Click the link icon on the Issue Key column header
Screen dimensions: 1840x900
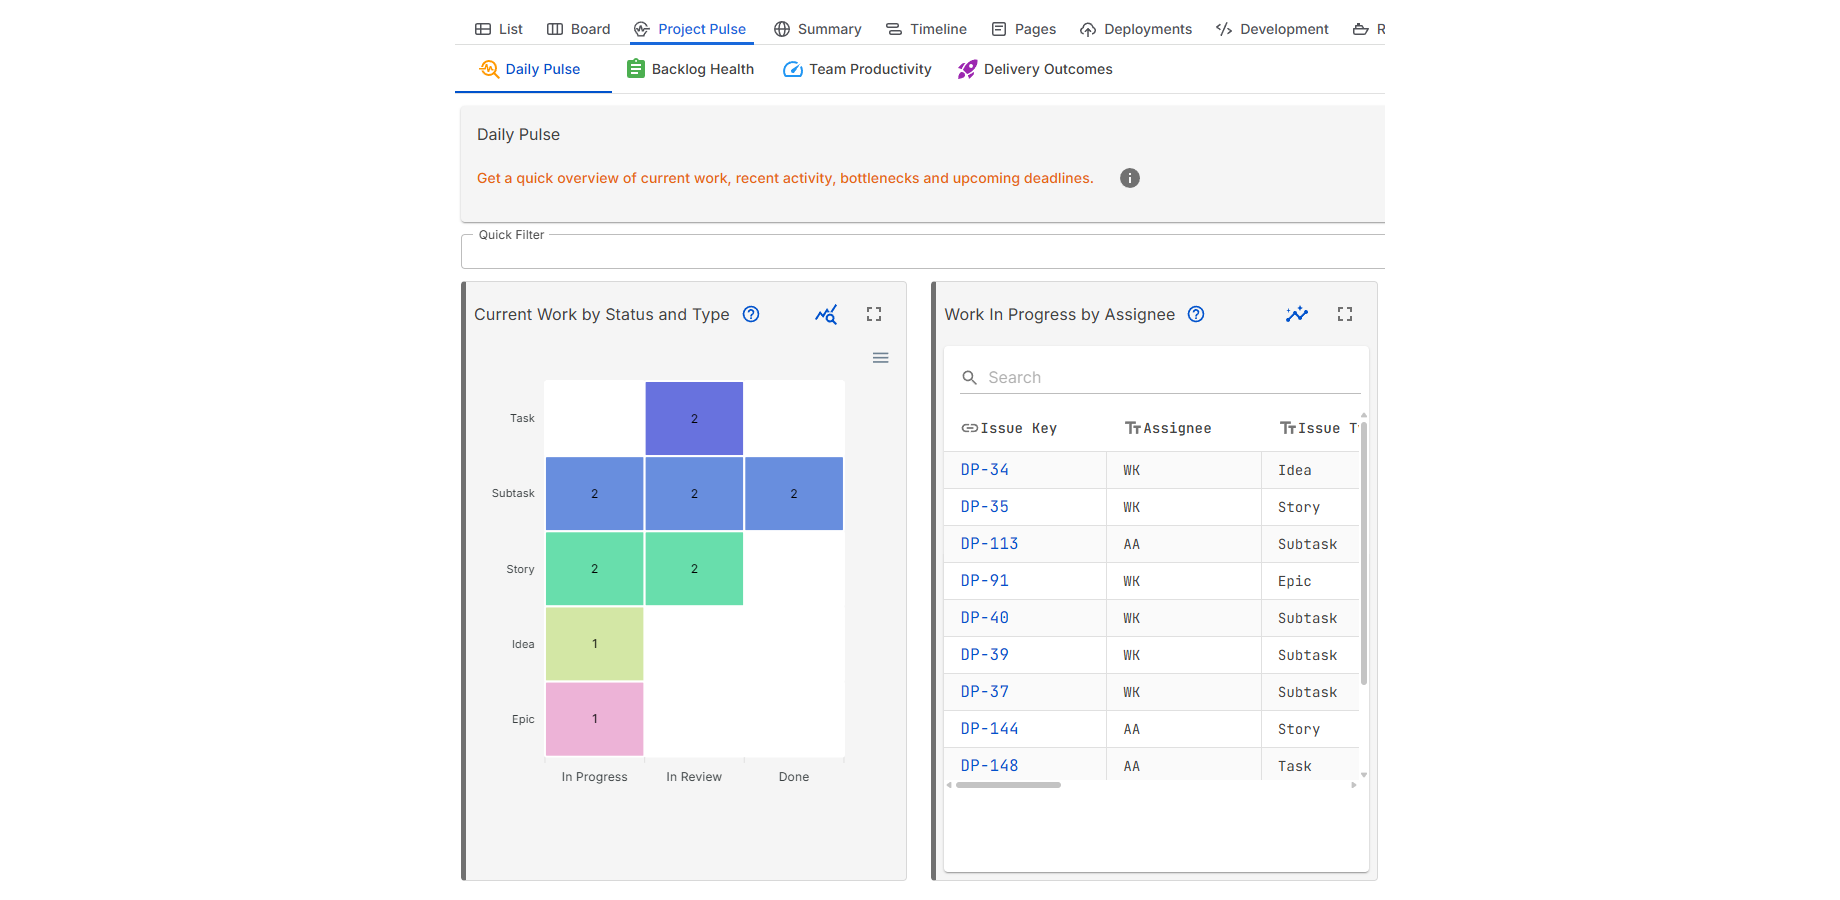tap(968, 427)
